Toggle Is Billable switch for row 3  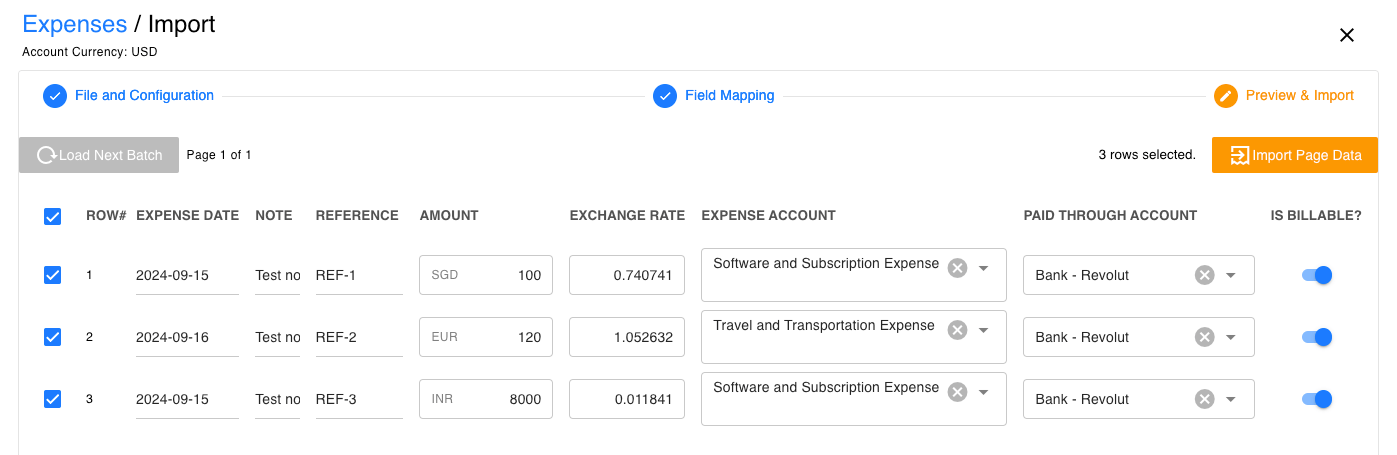[x=1317, y=399]
